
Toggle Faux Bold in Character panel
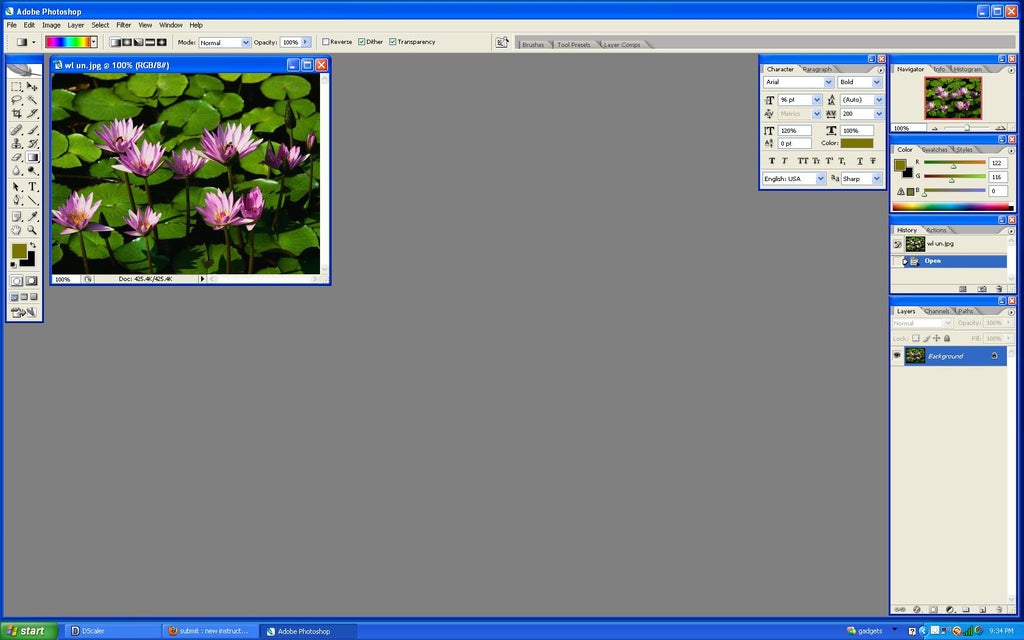pyautogui.click(x=772, y=161)
